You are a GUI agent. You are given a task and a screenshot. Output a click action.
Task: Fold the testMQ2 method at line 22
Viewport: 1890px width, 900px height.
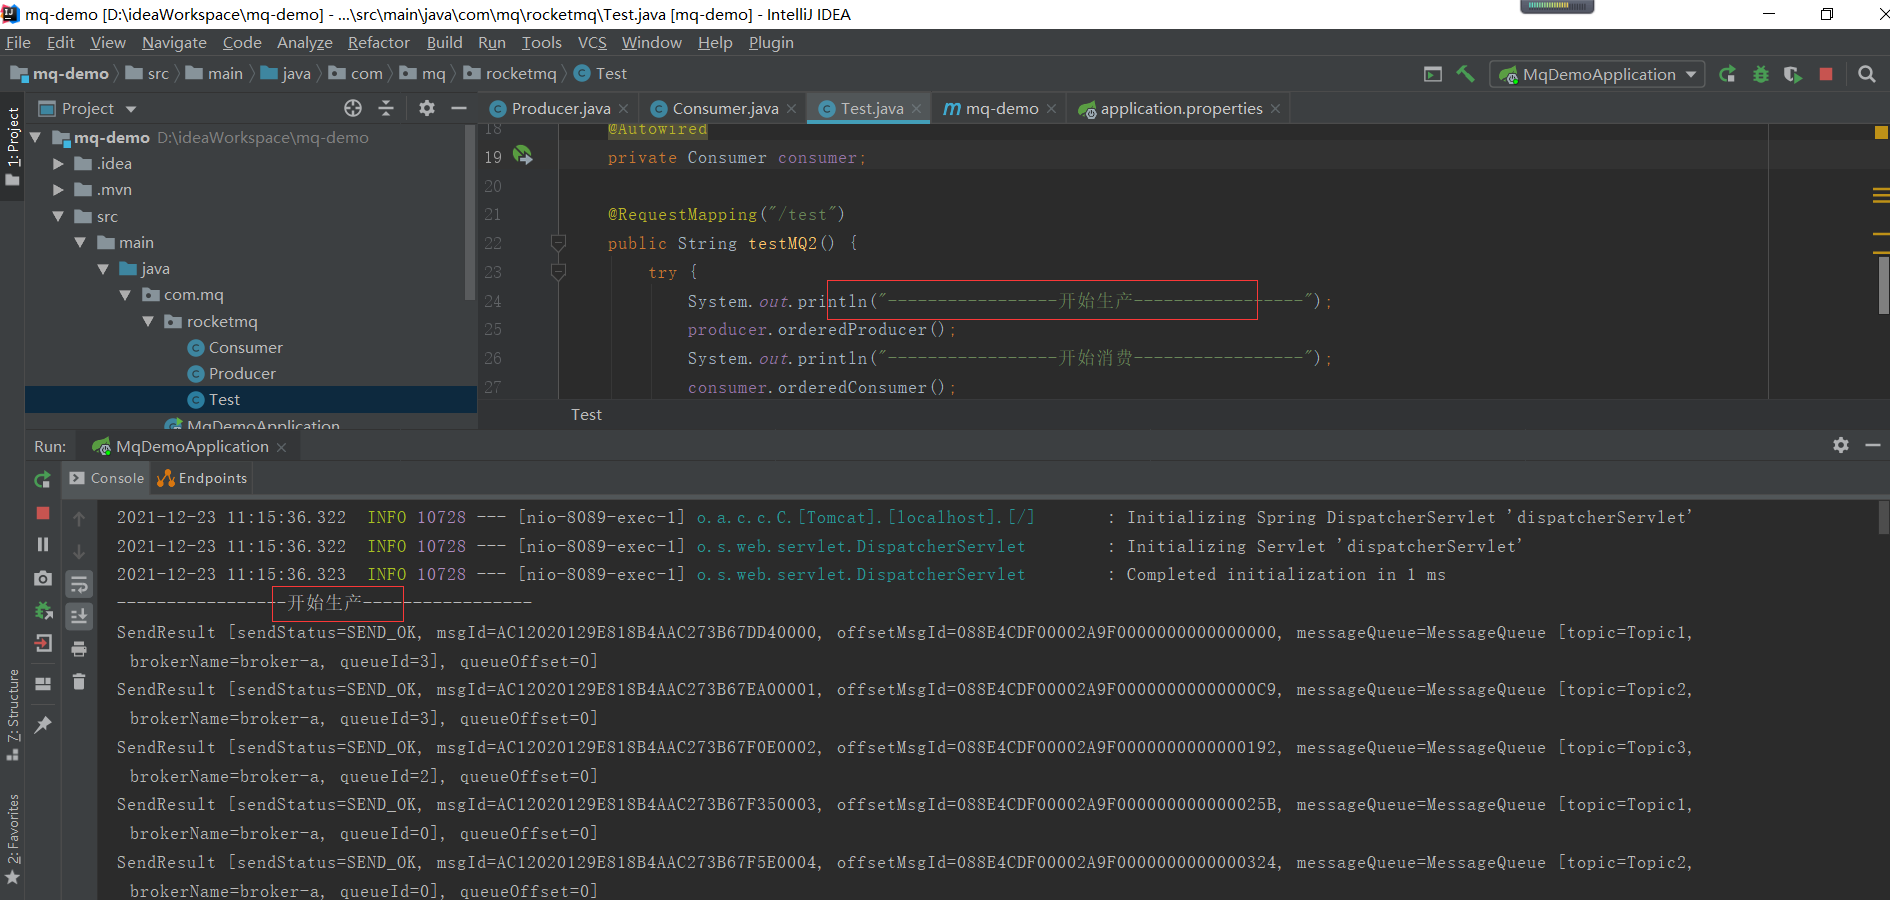tap(559, 243)
